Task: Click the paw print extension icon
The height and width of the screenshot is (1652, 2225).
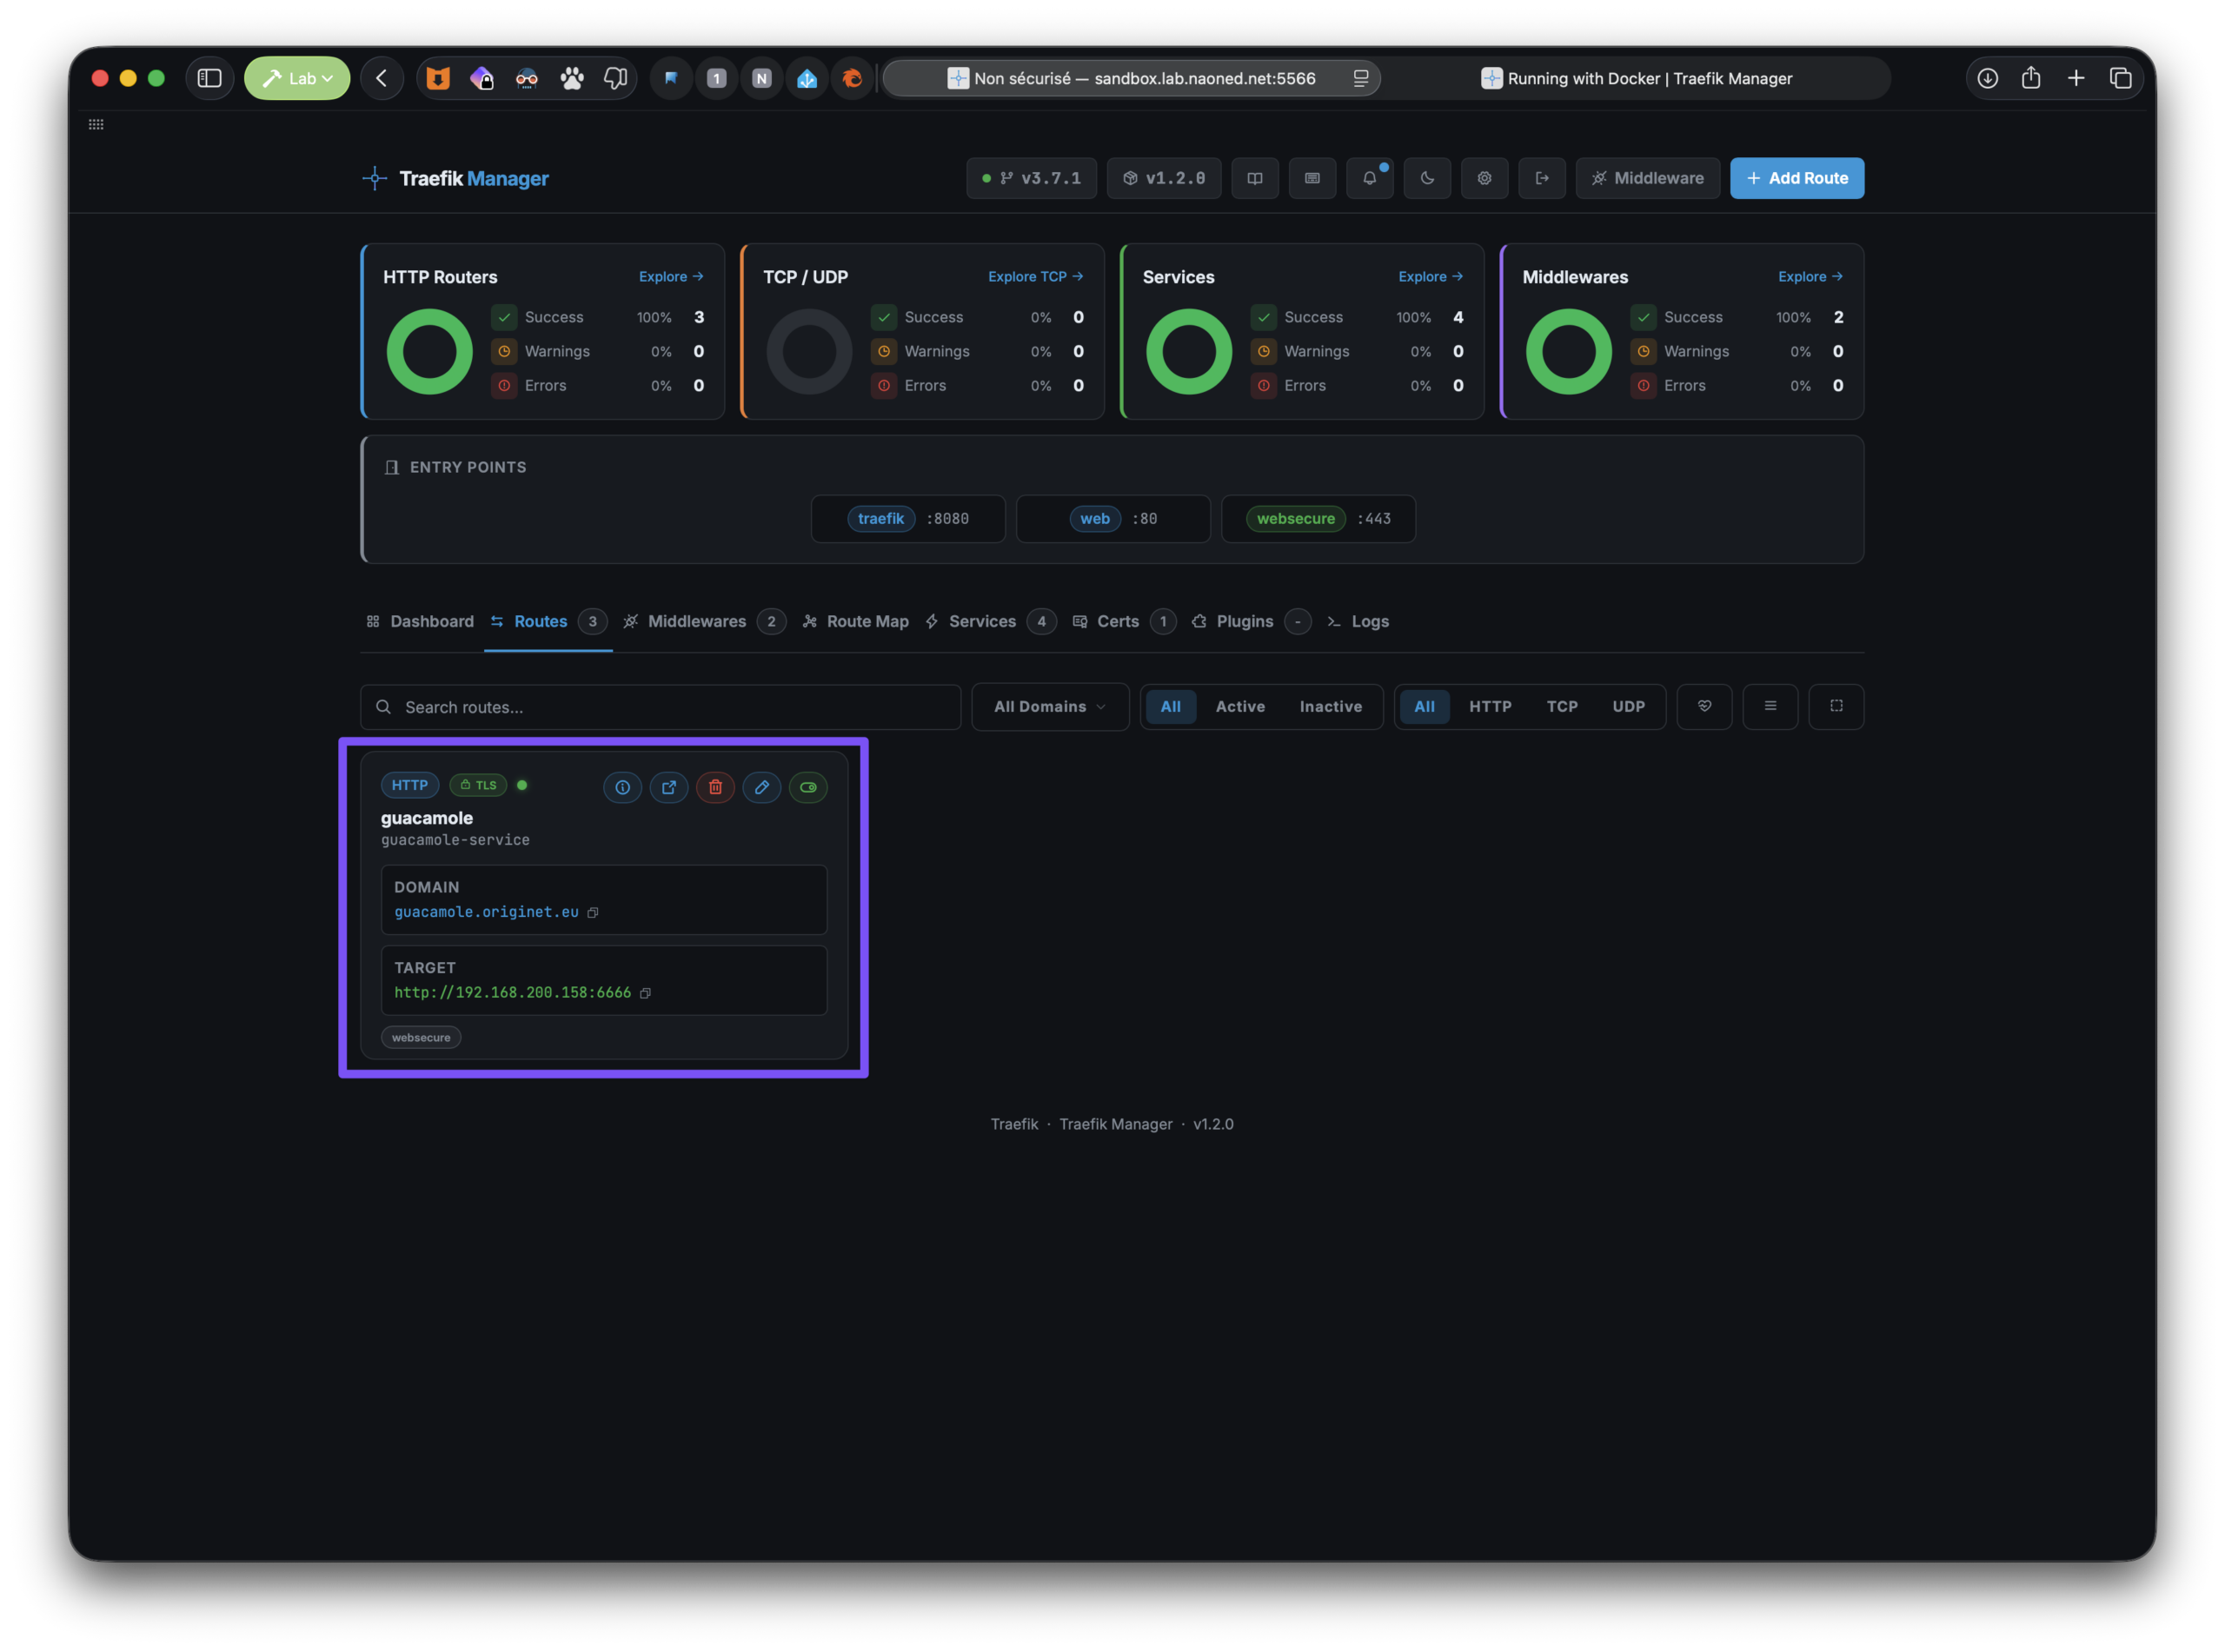Action: click(x=572, y=78)
